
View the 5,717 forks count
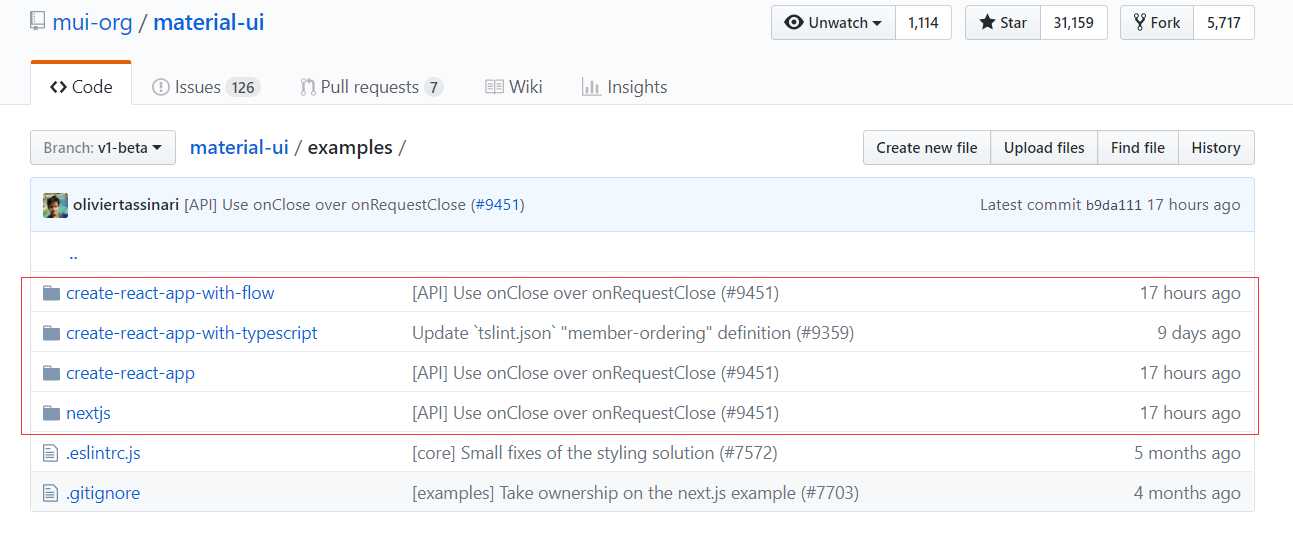pos(1224,23)
